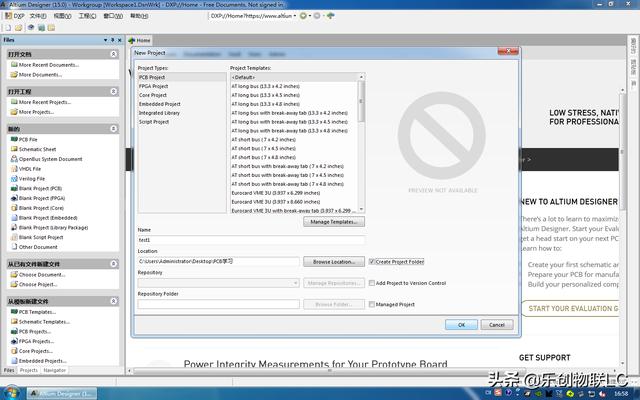Select the <Default> project template
Viewport: 640px width, 400px height.
pyautogui.click(x=294, y=77)
